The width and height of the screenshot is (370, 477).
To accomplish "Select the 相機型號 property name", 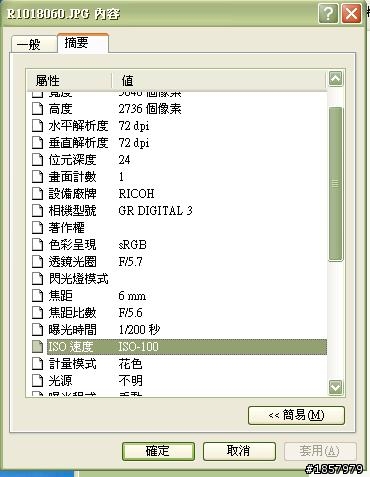I will point(72,211).
